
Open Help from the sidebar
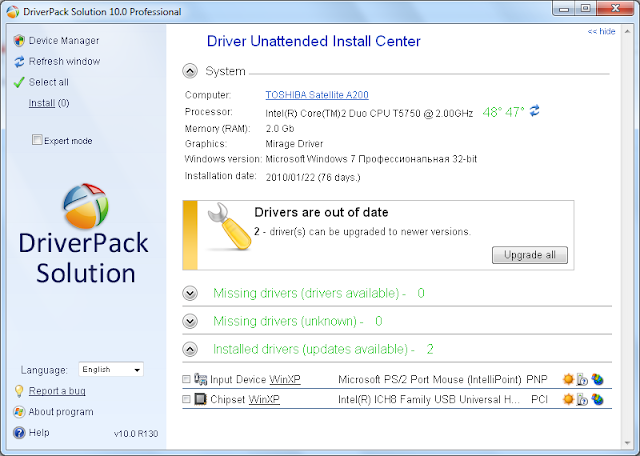39,432
